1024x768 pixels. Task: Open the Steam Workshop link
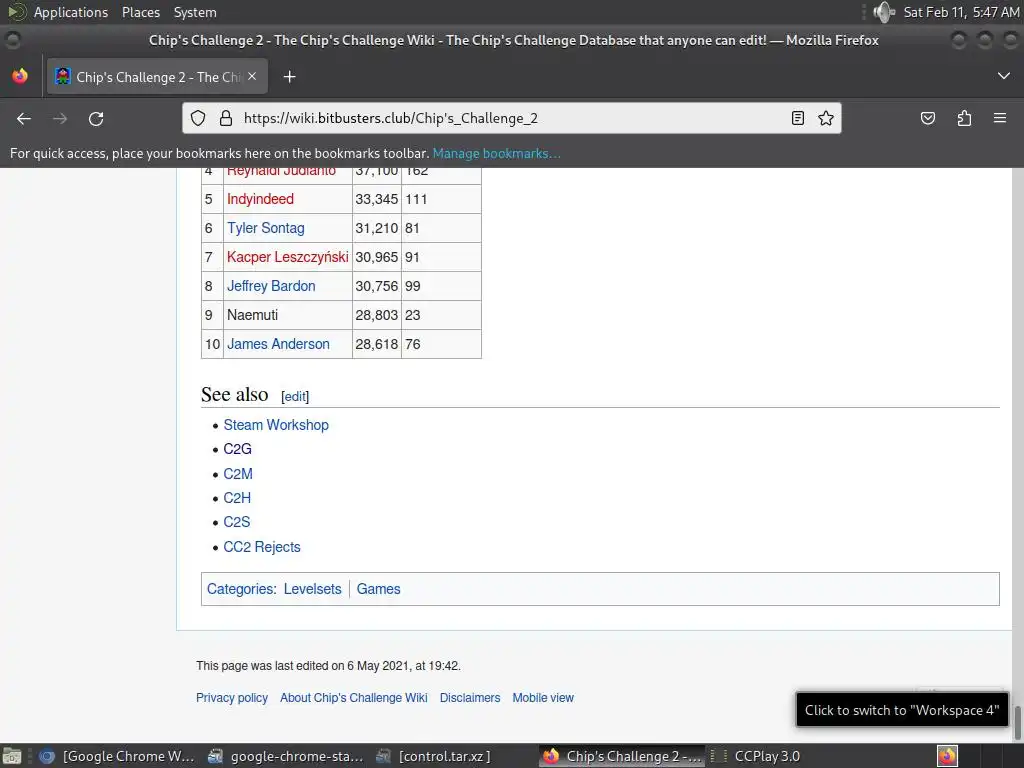[276, 425]
